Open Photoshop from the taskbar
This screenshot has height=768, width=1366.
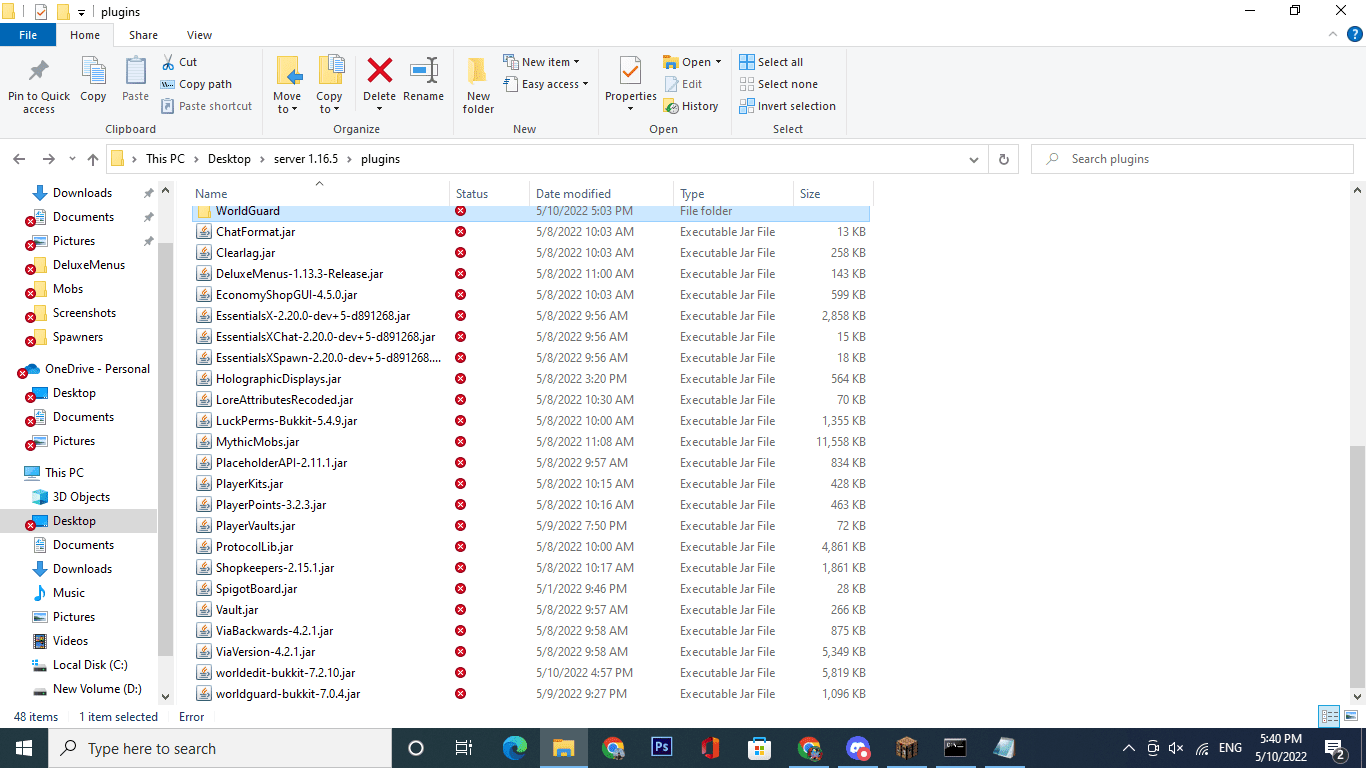tap(661, 748)
